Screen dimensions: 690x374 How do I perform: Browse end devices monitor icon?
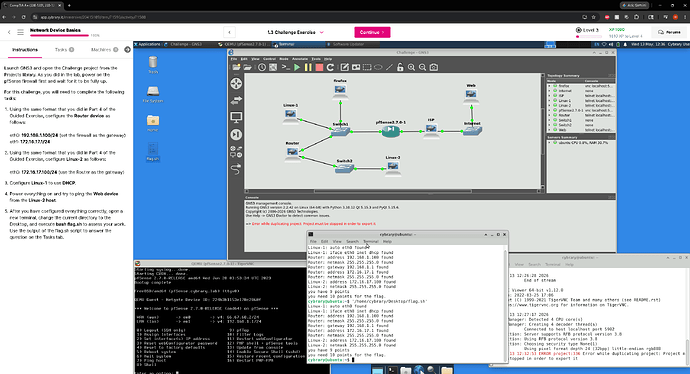(236, 117)
